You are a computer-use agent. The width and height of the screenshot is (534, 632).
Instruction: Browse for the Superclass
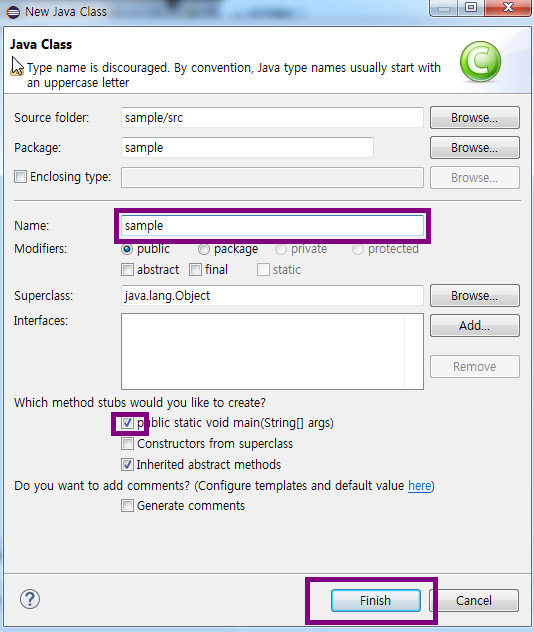pos(475,295)
